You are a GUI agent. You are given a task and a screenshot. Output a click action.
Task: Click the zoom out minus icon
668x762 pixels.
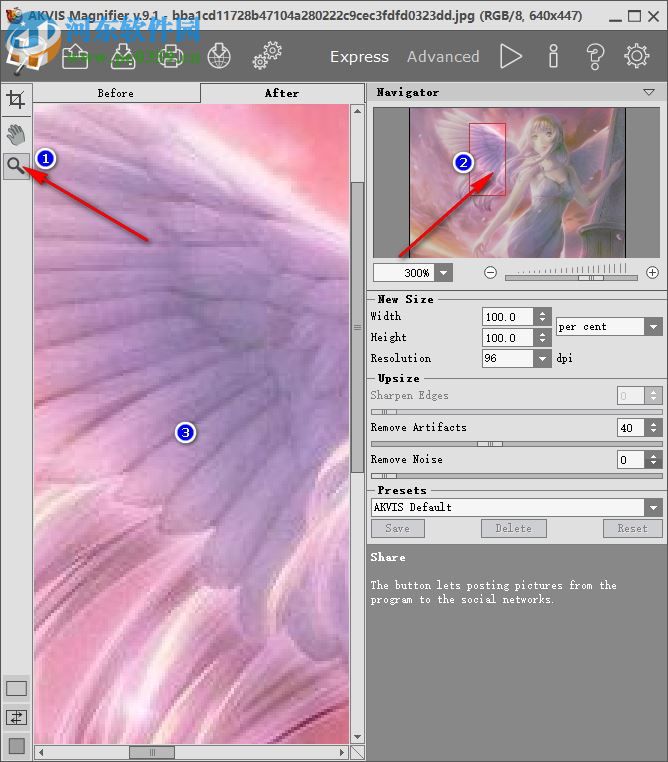pyautogui.click(x=490, y=273)
